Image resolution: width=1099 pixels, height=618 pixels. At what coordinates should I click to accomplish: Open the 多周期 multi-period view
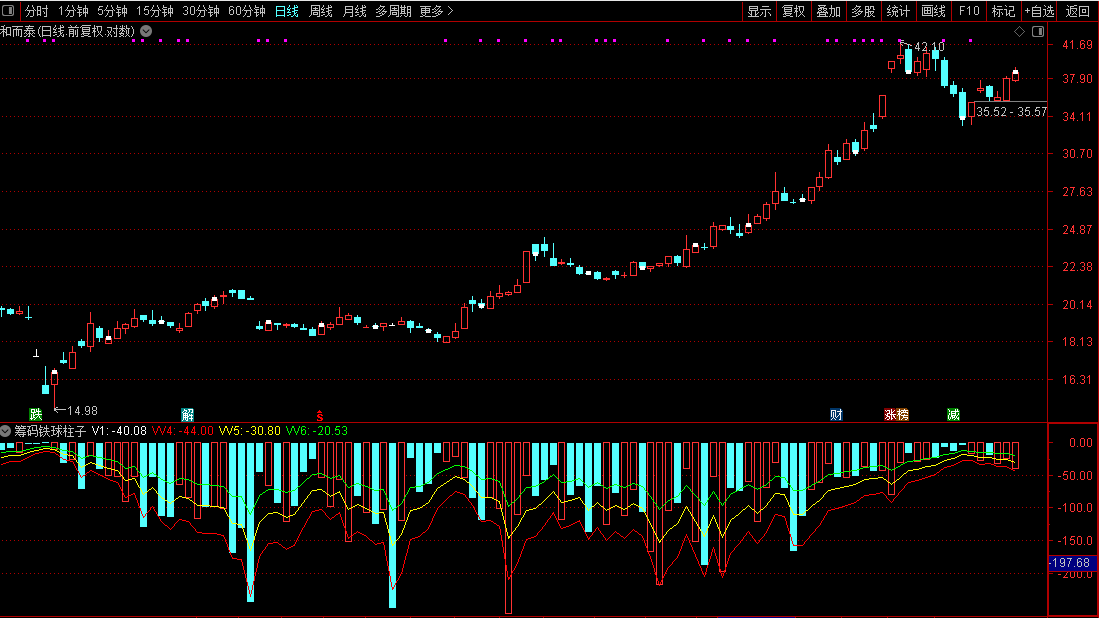click(x=393, y=11)
